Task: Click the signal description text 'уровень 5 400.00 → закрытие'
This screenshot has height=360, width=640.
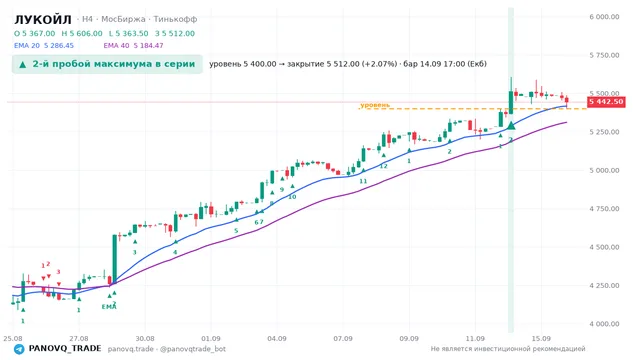Action: tap(268, 64)
